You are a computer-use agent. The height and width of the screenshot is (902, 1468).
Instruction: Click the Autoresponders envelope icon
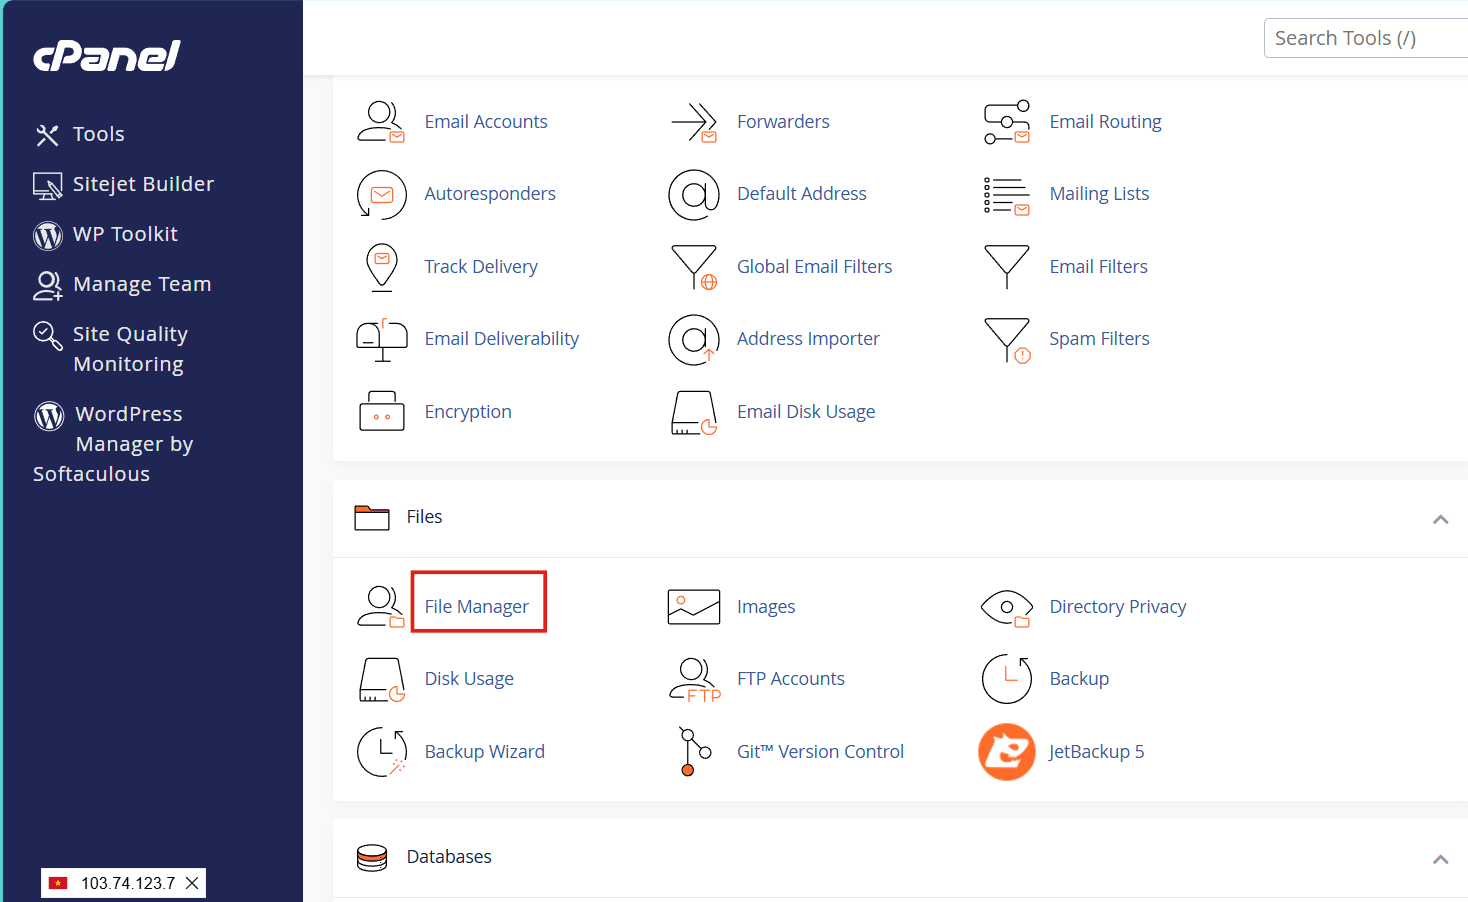click(381, 194)
